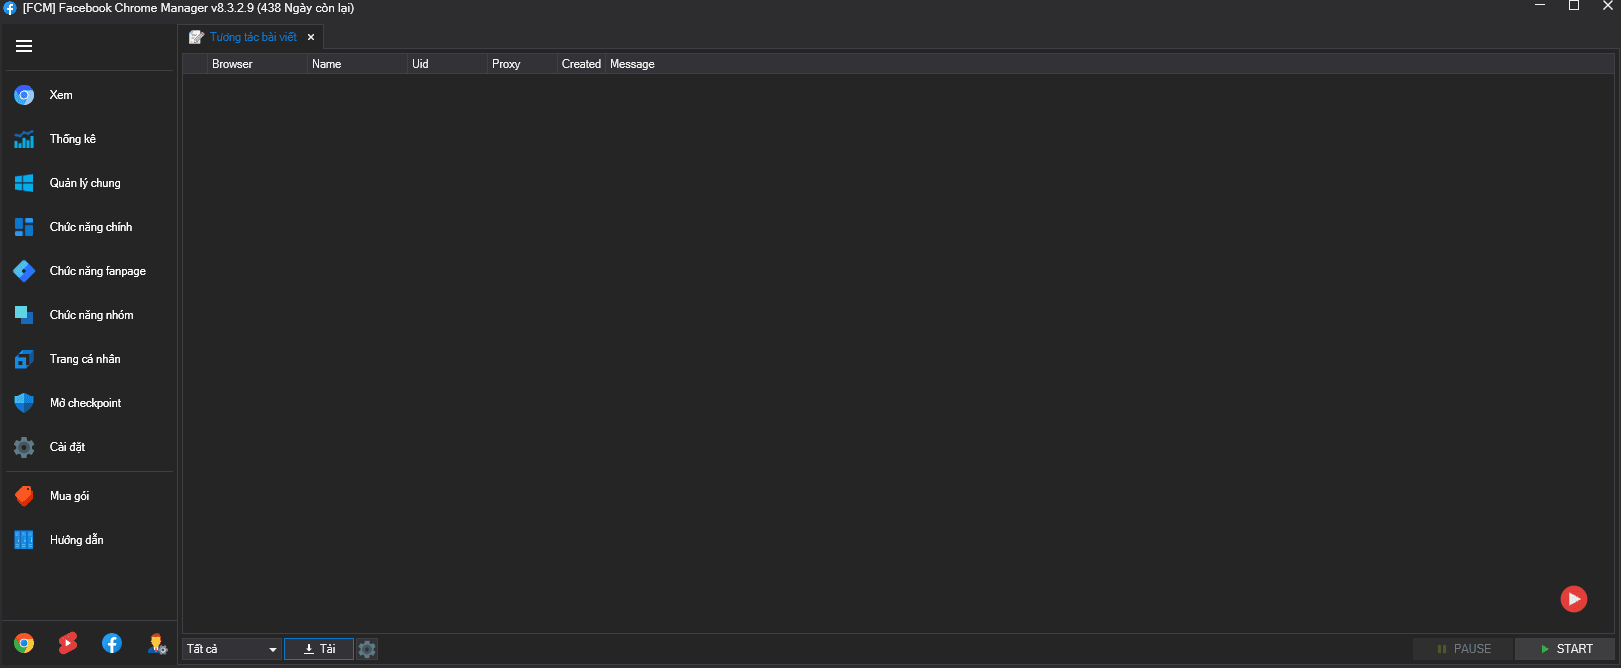Close the Tương tác bài viết tab
This screenshot has height=668, width=1621.
[311, 37]
